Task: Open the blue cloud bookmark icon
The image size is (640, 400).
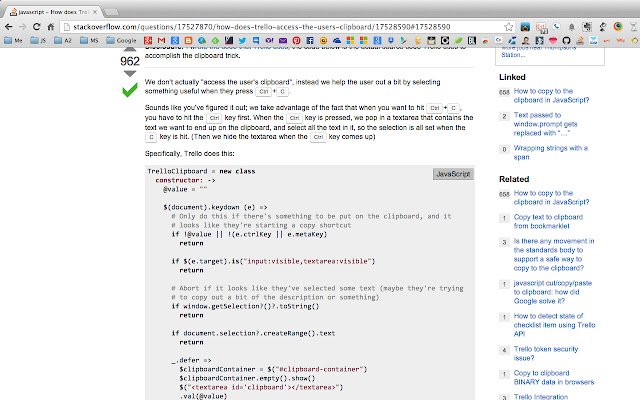Action: (x=337, y=40)
